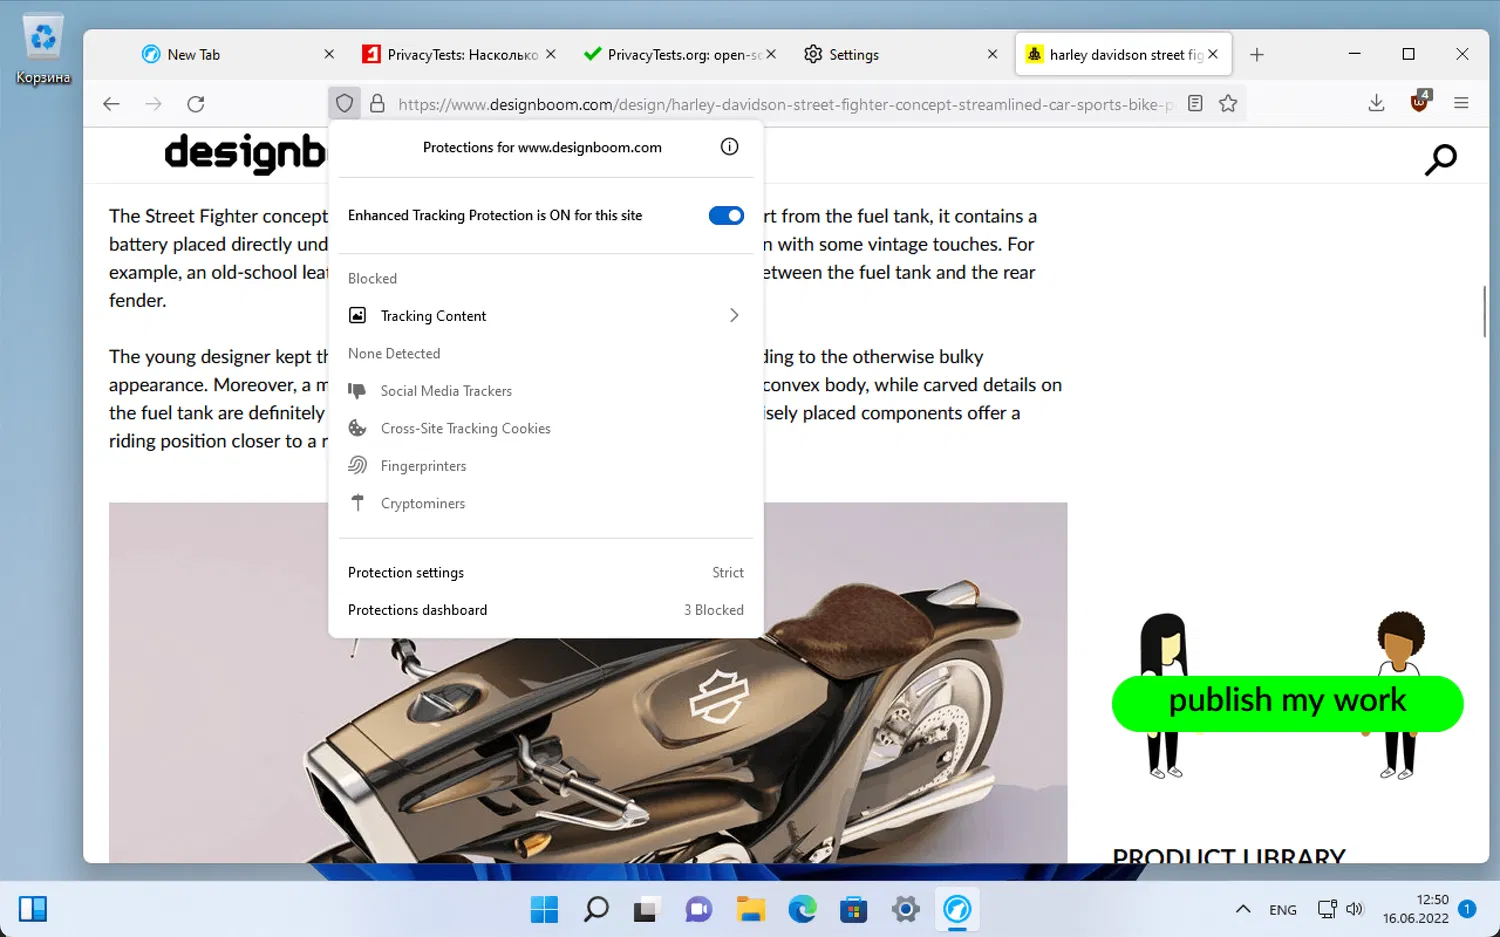This screenshot has width=1500, height=937.
Task: Click the shield tracking protection icon
Action: tap(345, 103)
